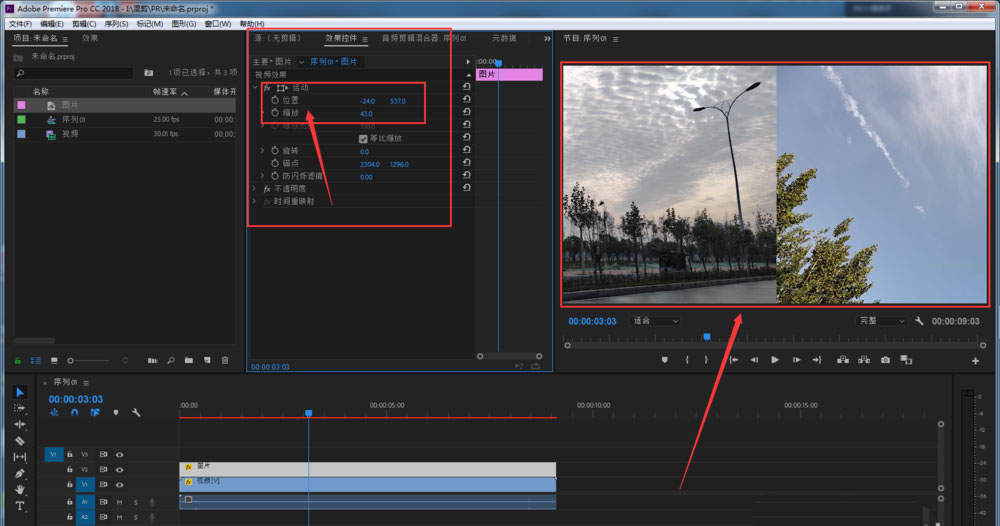The height and width of the screenshot is (526, 1000).
Task: Hide track V3 with eye icon
Action: tap(119, 455)
